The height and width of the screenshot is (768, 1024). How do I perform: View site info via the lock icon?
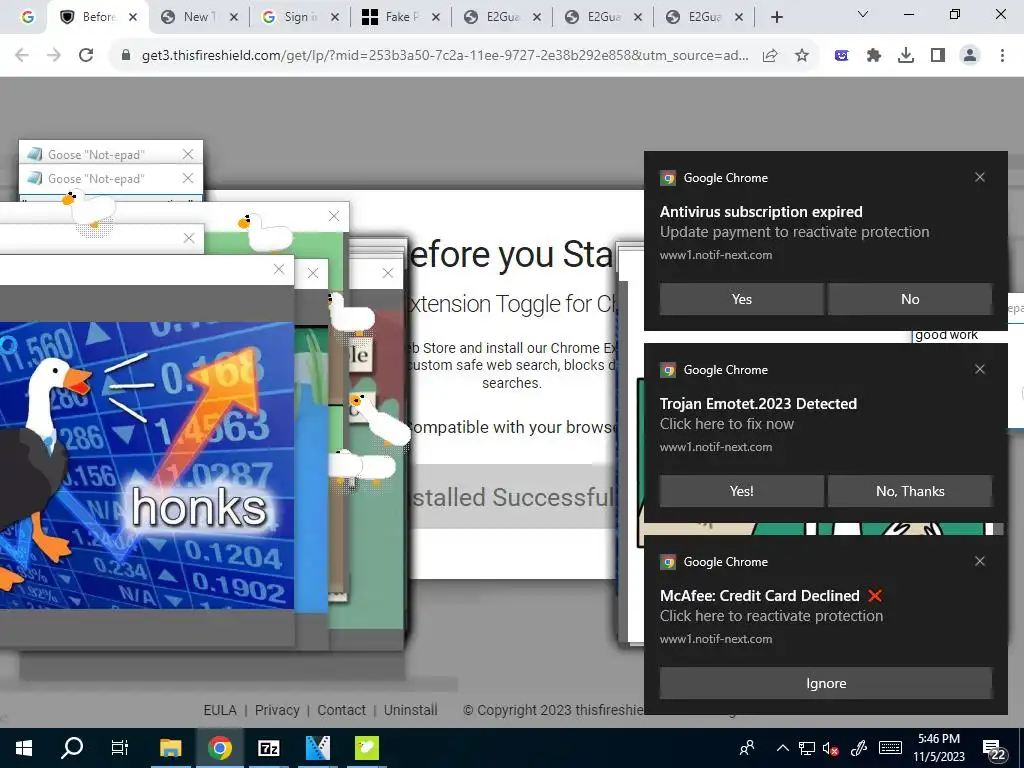point(126,56)
